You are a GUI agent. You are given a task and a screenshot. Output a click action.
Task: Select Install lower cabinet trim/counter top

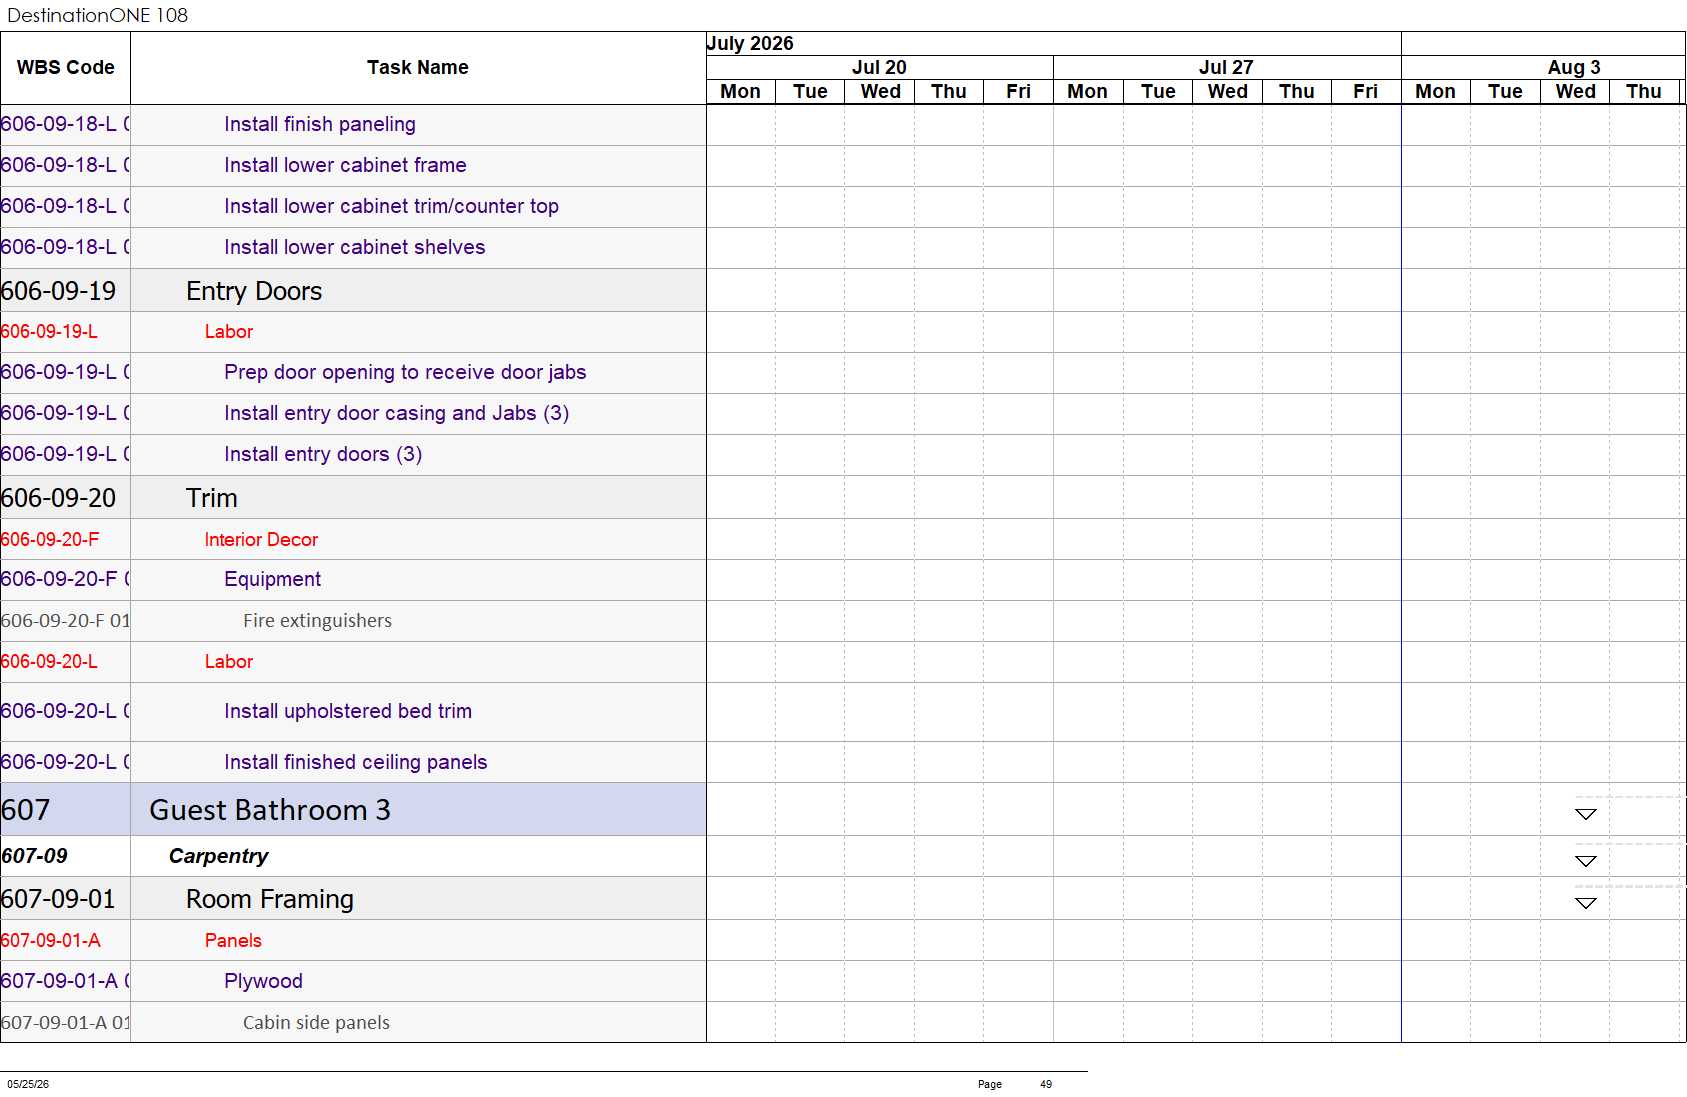click(x=391, y=206)
